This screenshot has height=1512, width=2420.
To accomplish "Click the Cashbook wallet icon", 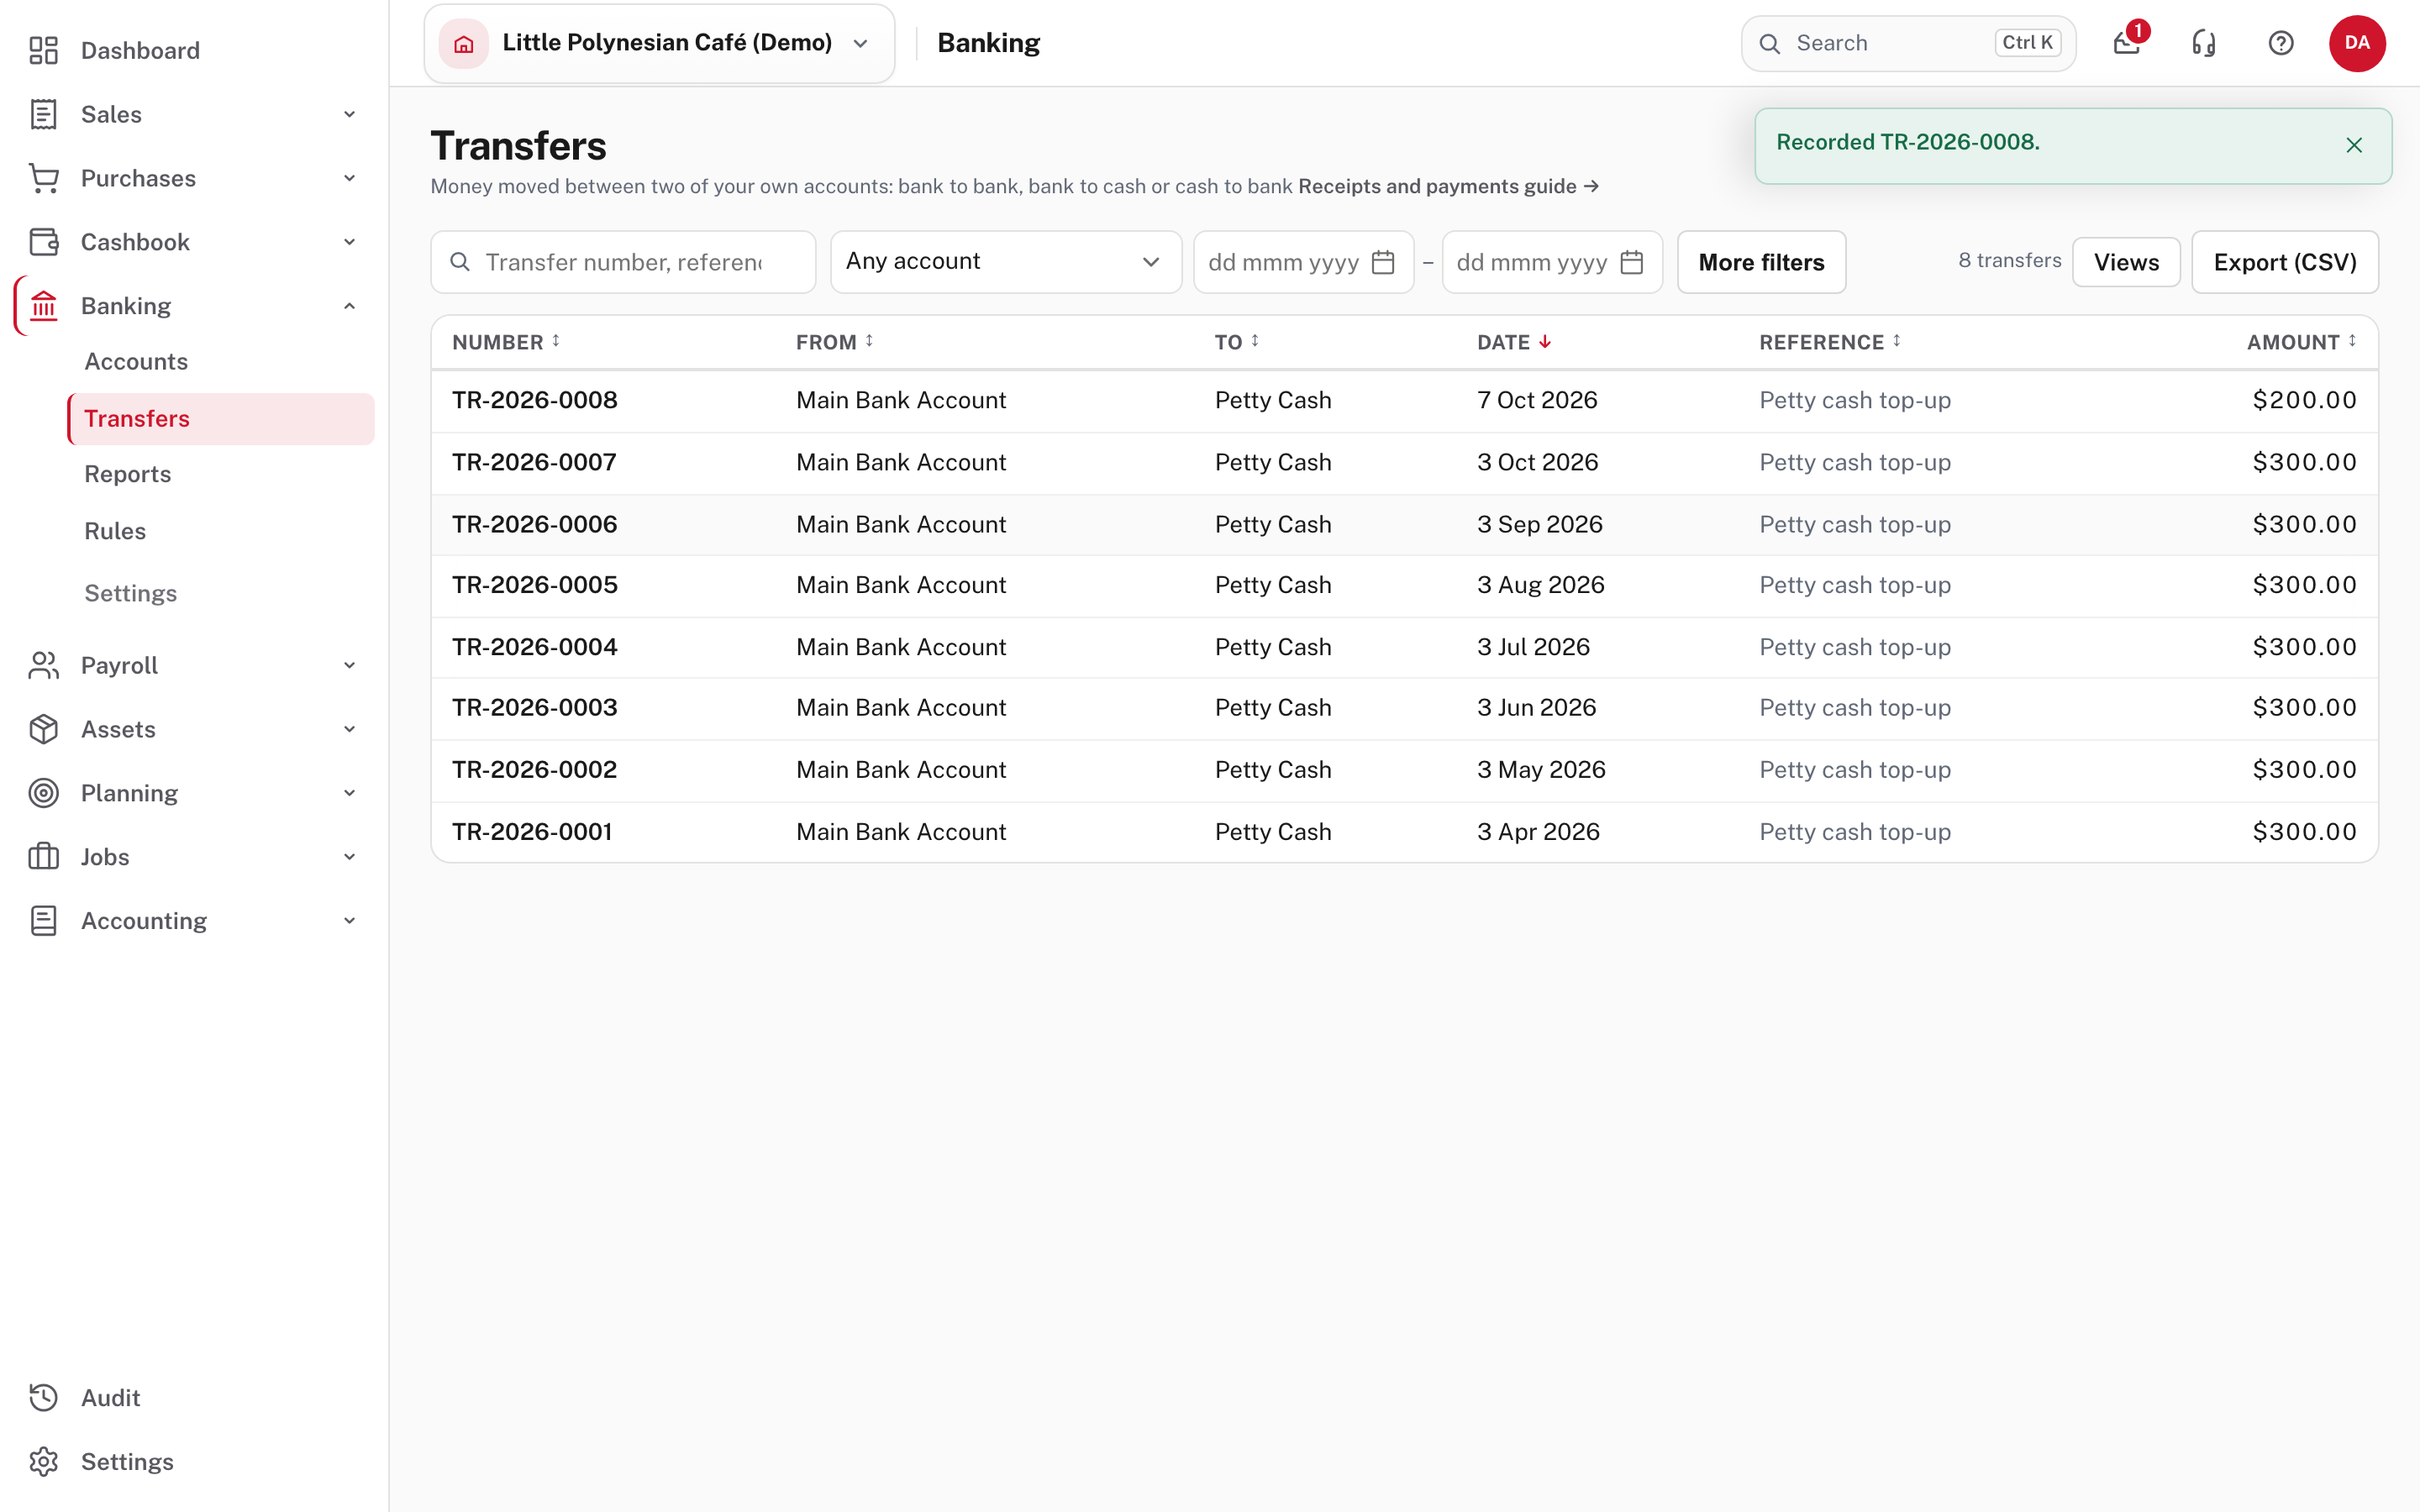I will tap(43, 242).
